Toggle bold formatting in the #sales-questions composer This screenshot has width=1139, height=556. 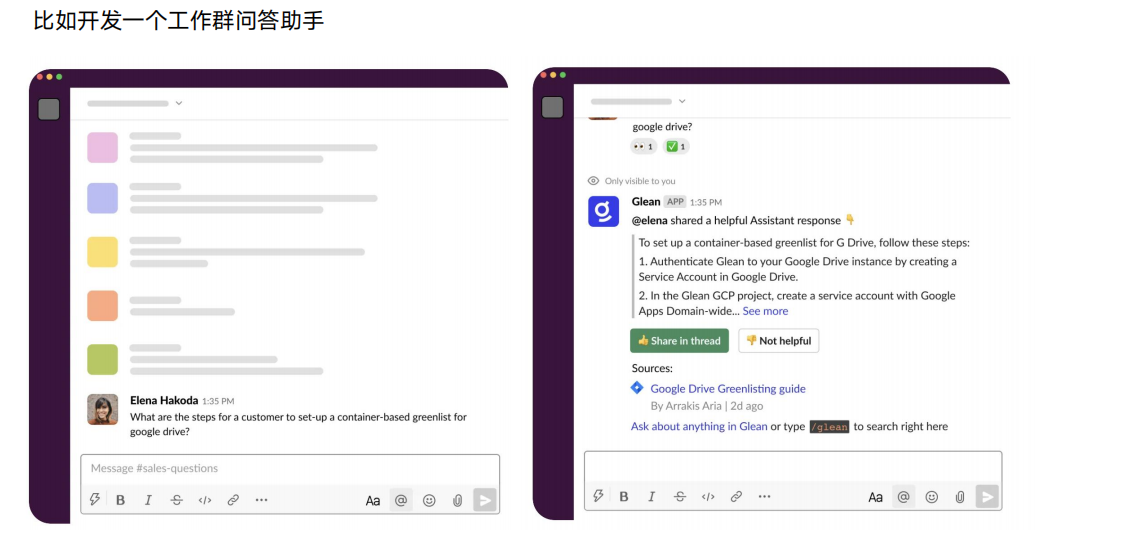pos(120,500)
